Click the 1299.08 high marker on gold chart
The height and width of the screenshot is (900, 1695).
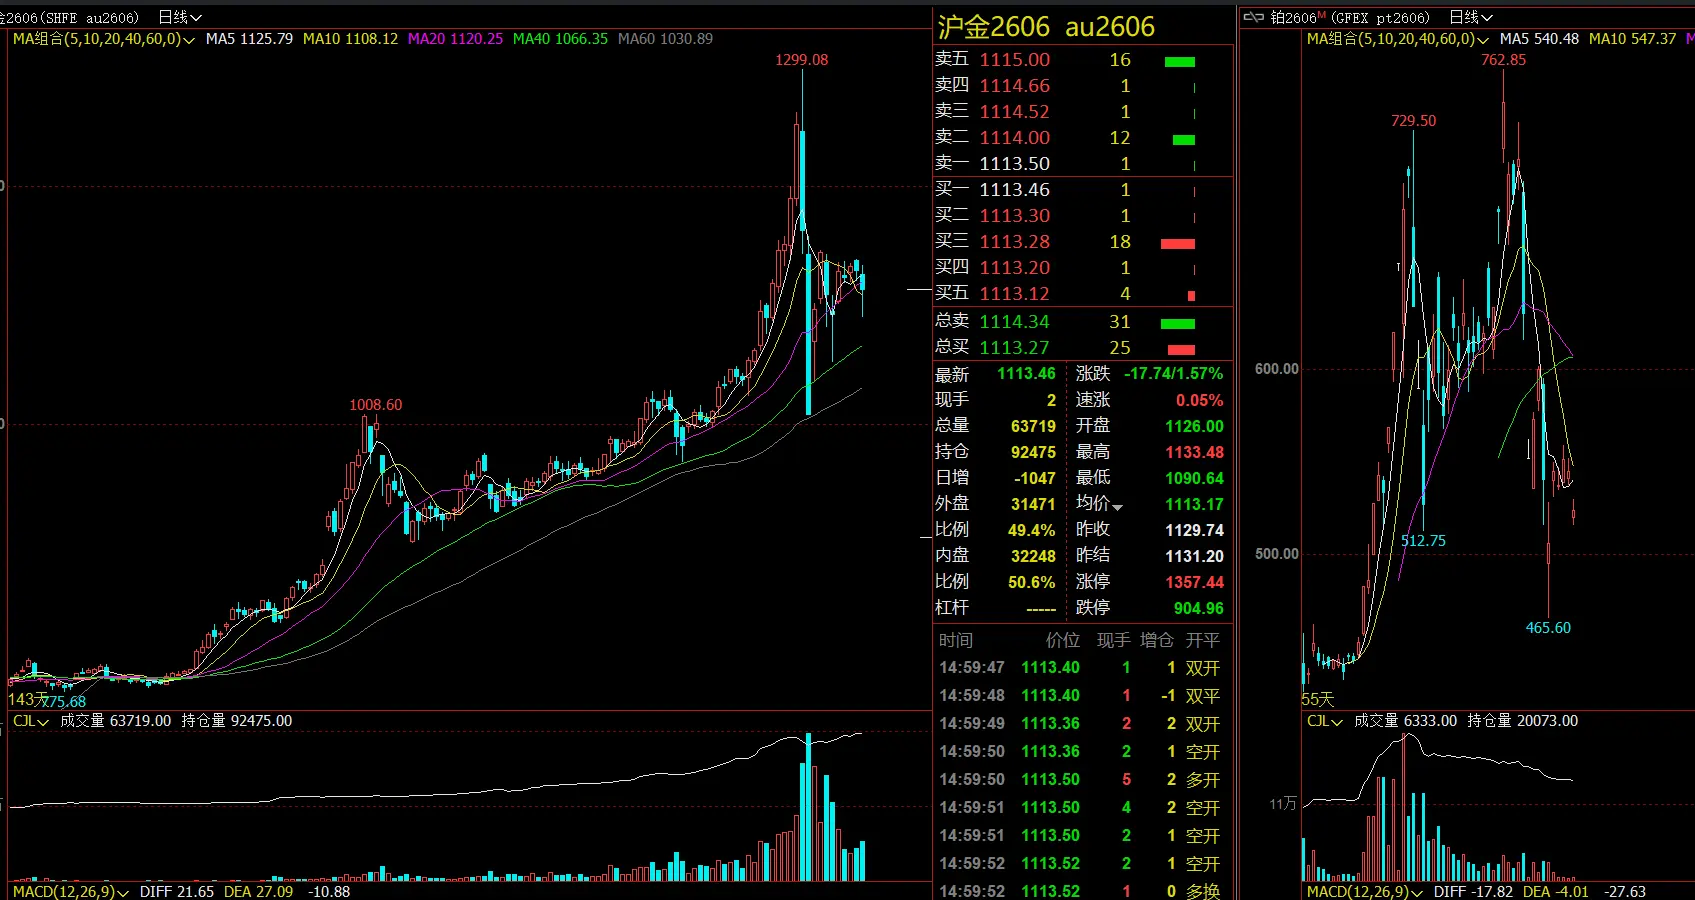coord(801,60)
